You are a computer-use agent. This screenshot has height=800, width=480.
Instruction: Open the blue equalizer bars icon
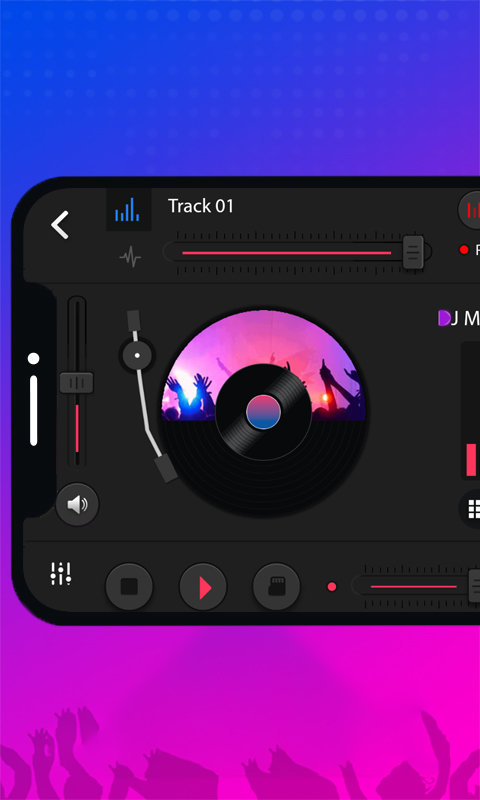coord(128,209)
